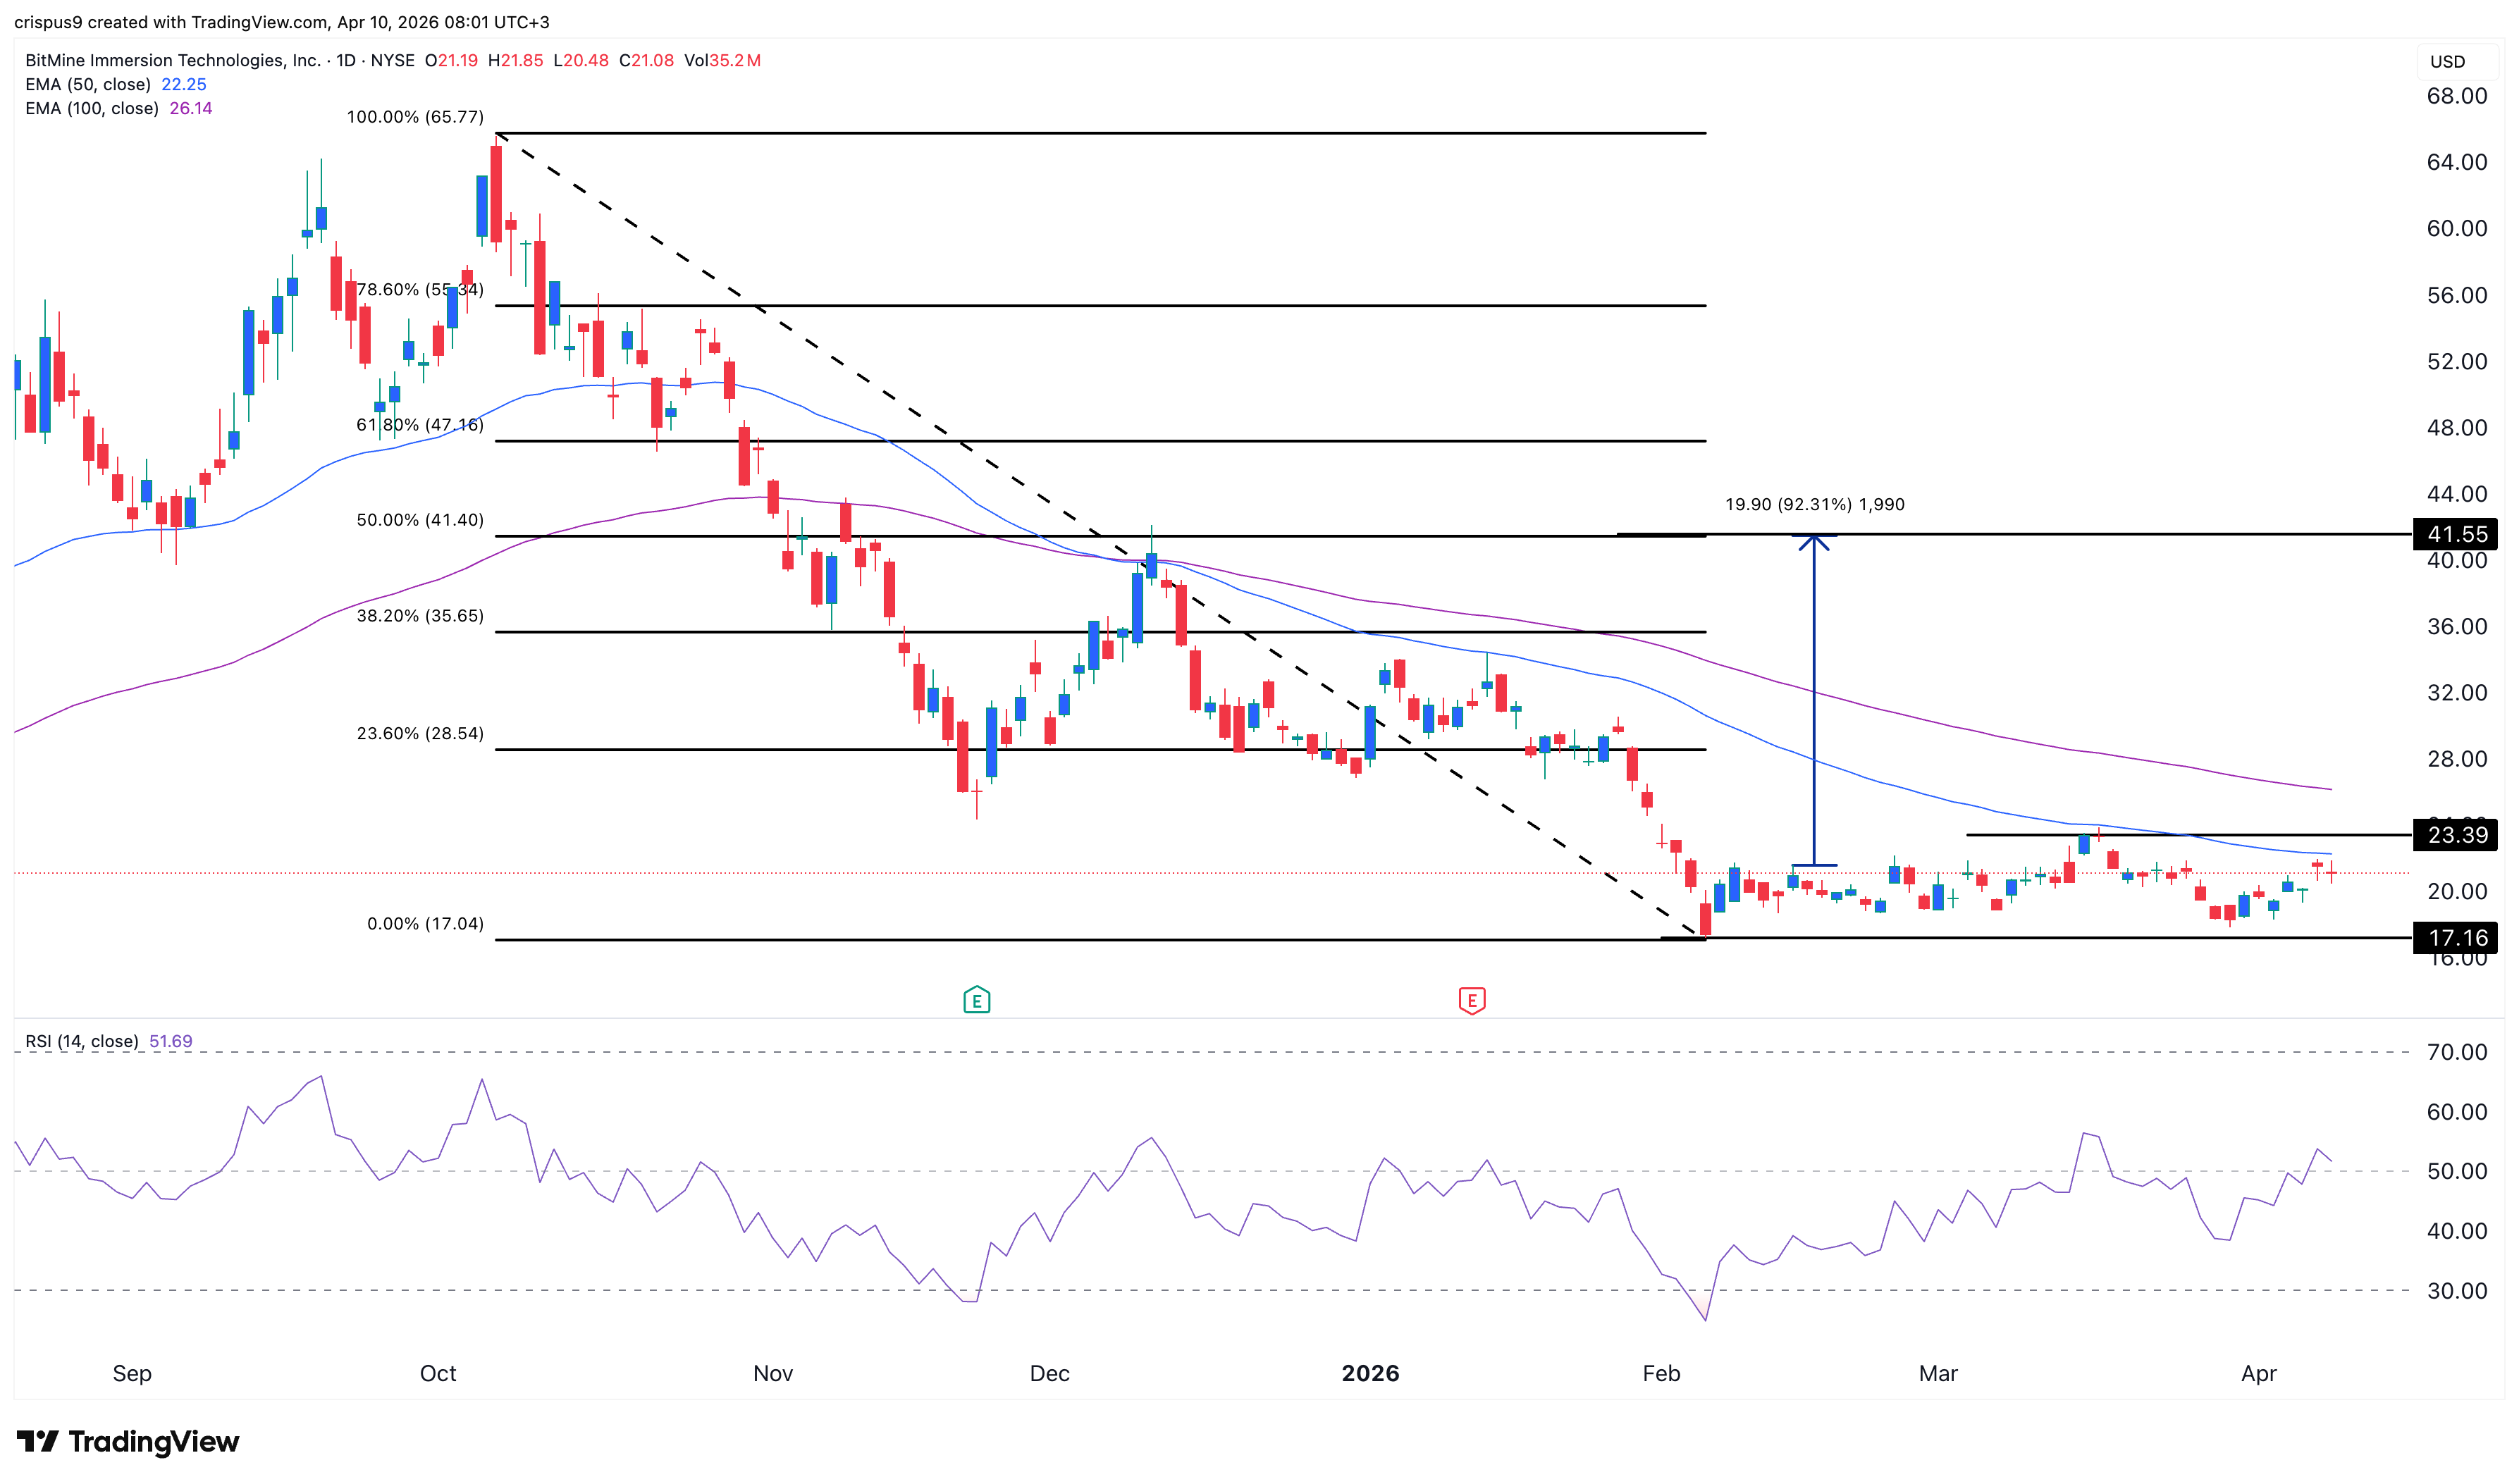Click the 38.20% (35.65) Fibonacci label
The image size is (2519, 1484).
pyautogui.click(x=420, y=616)
